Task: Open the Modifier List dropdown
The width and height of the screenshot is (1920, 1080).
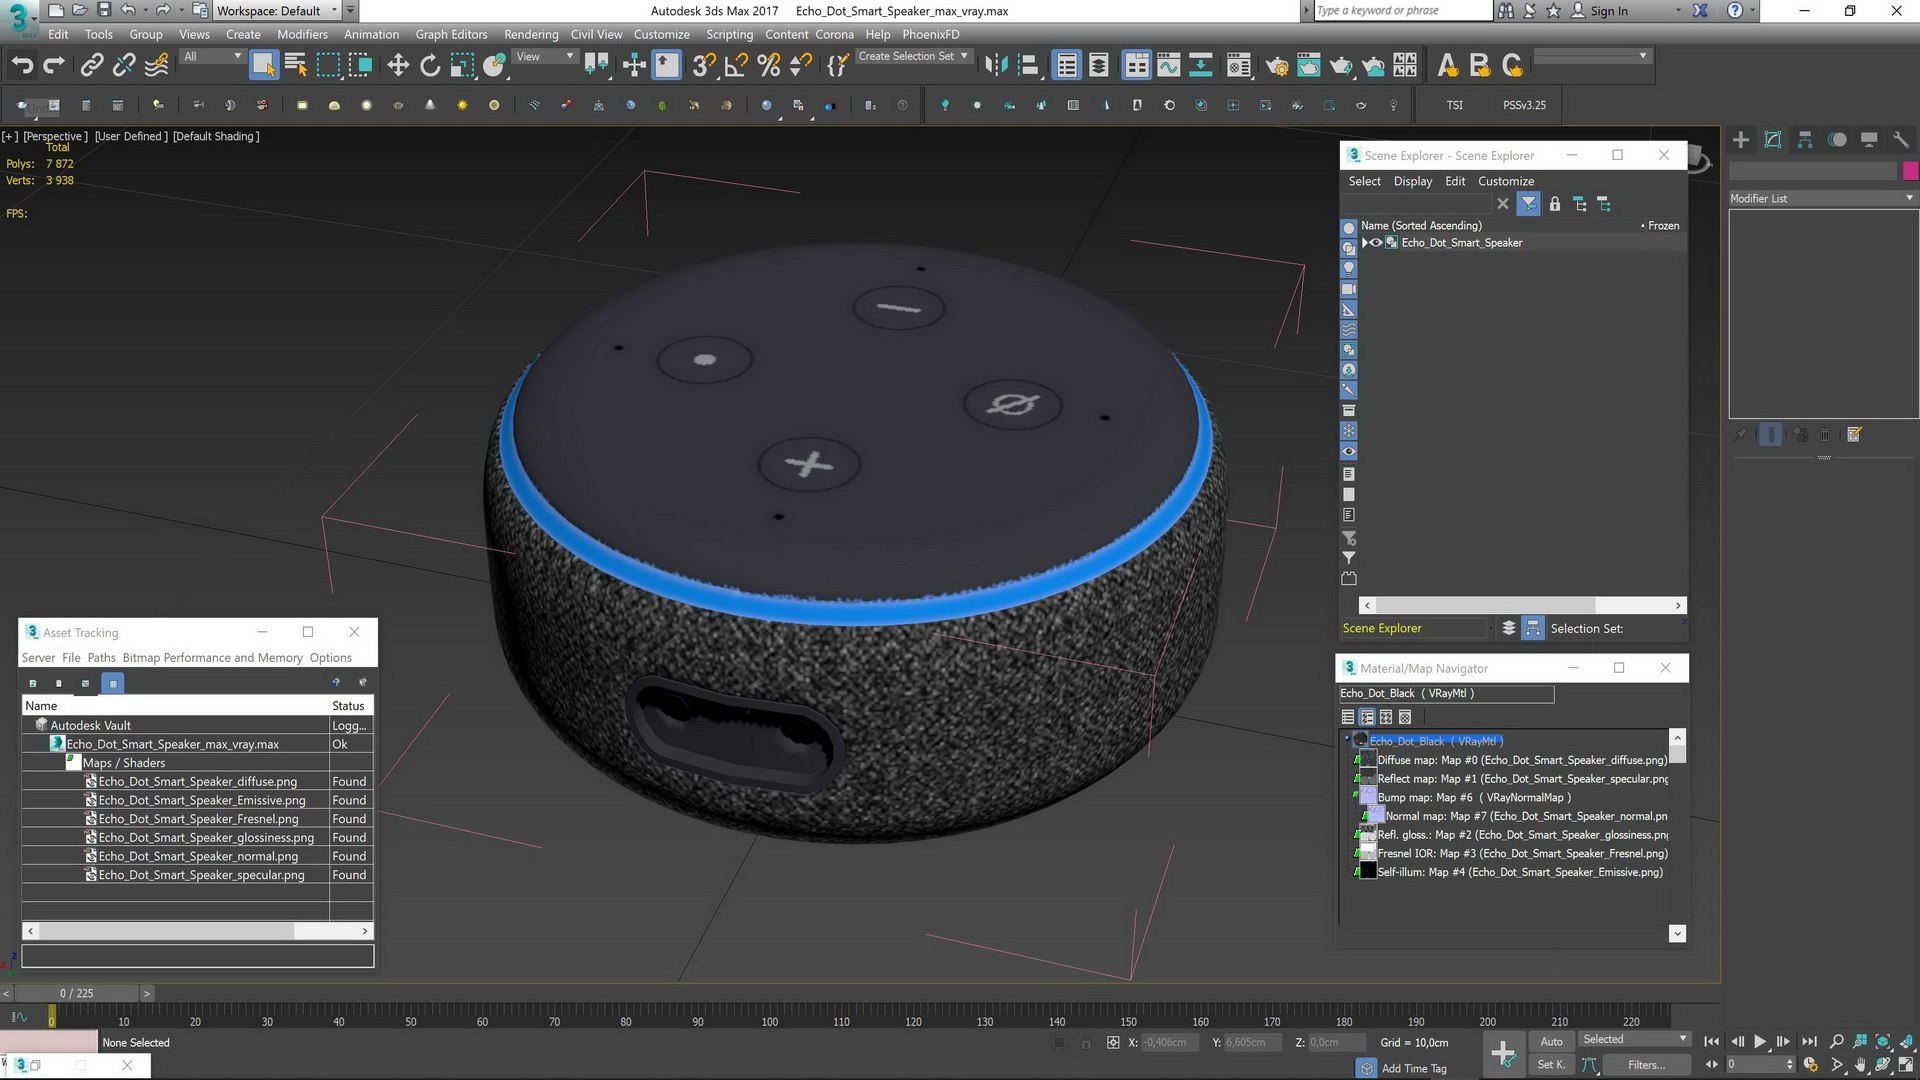Action: click(x=1822, y=198)
